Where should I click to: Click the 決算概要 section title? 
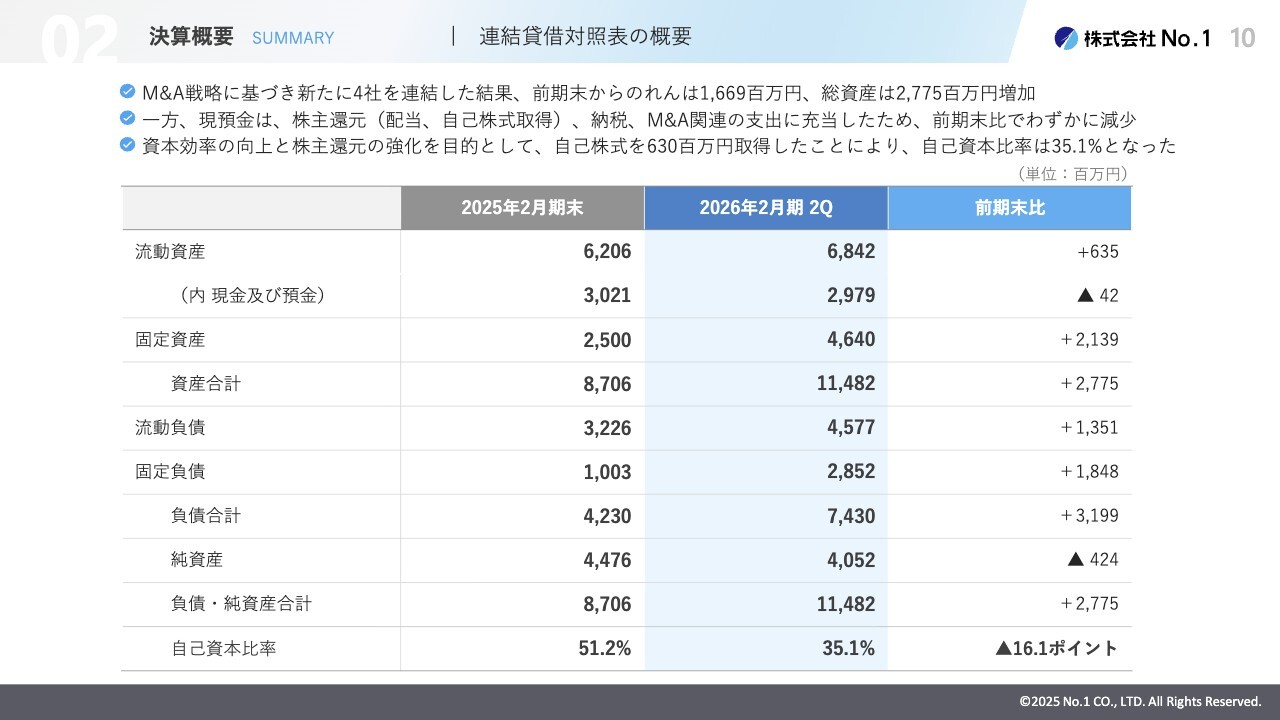coord(191,37)
